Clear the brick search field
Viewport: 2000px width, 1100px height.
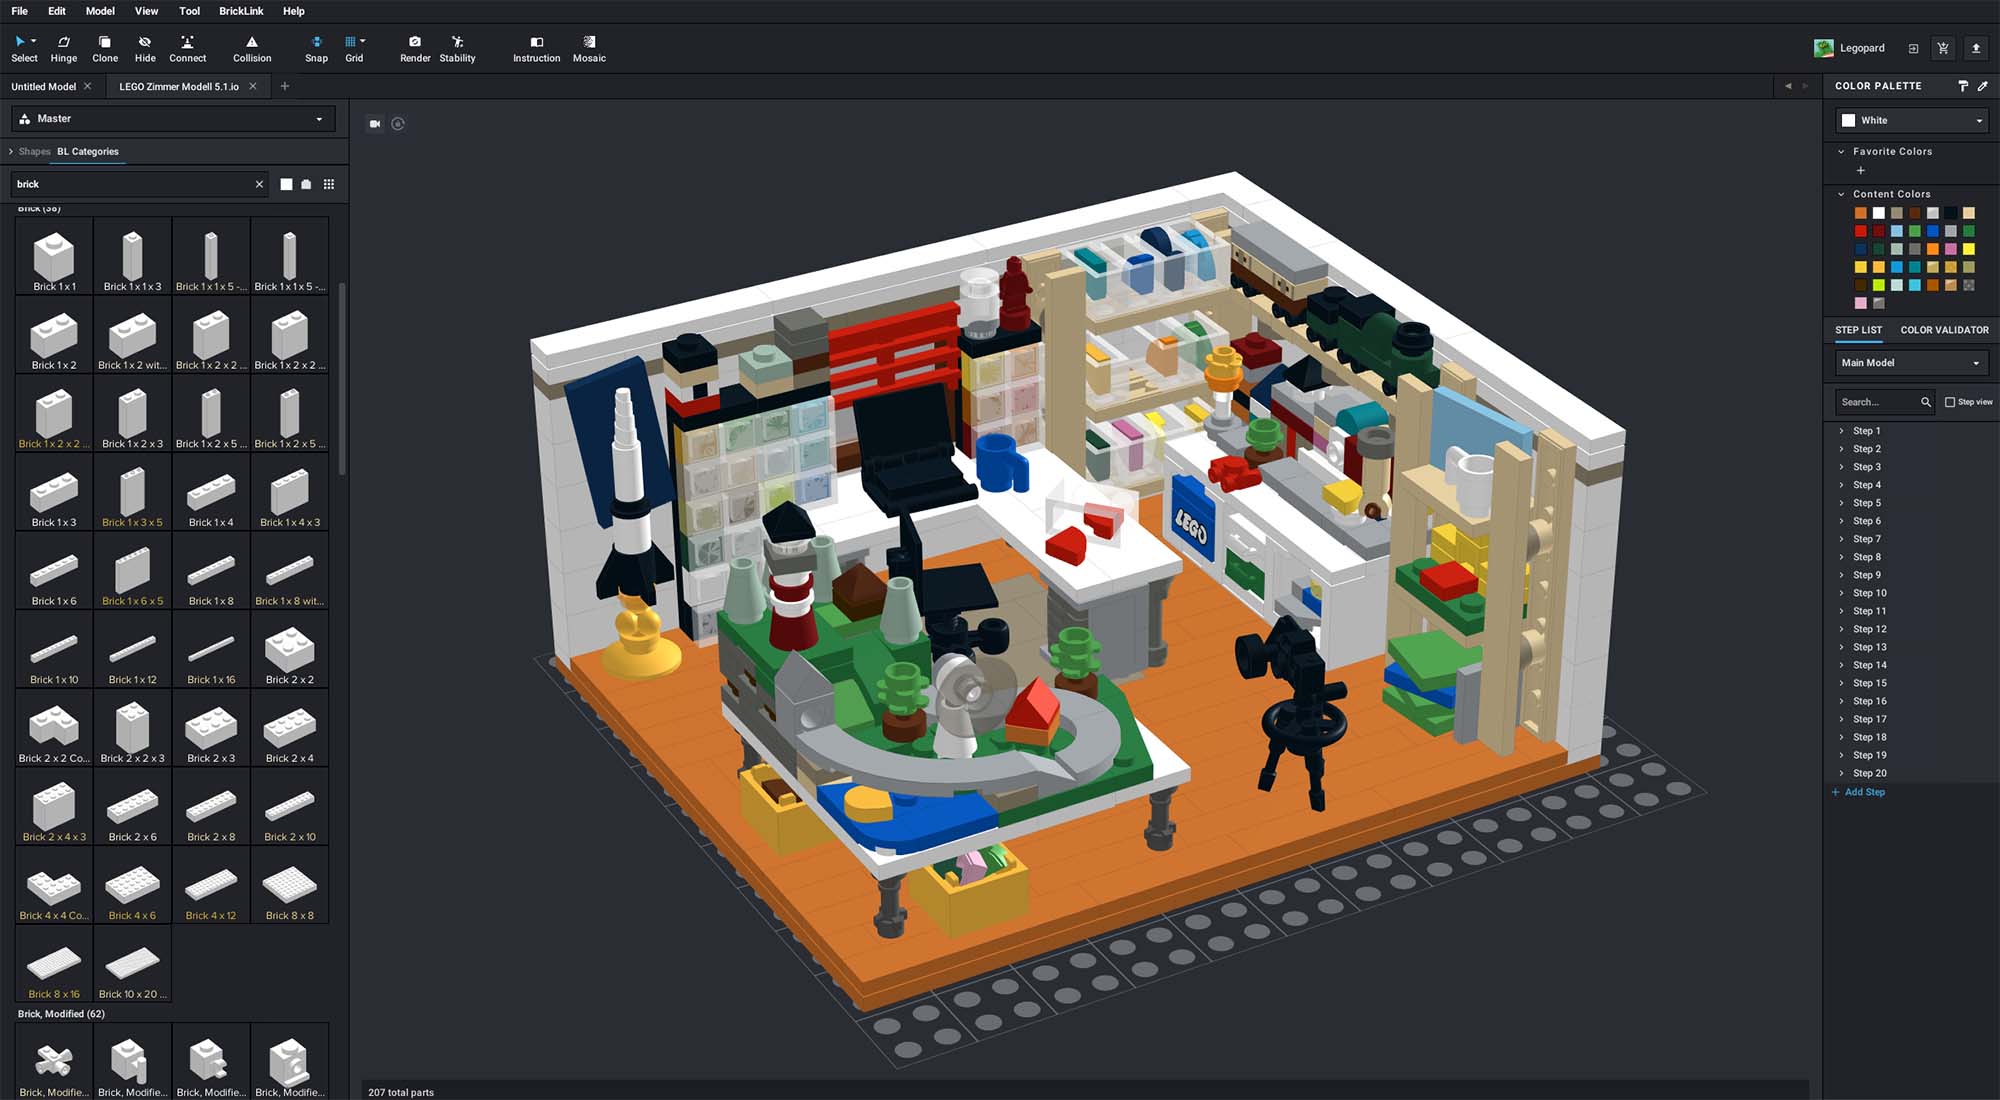click(259, 184)
